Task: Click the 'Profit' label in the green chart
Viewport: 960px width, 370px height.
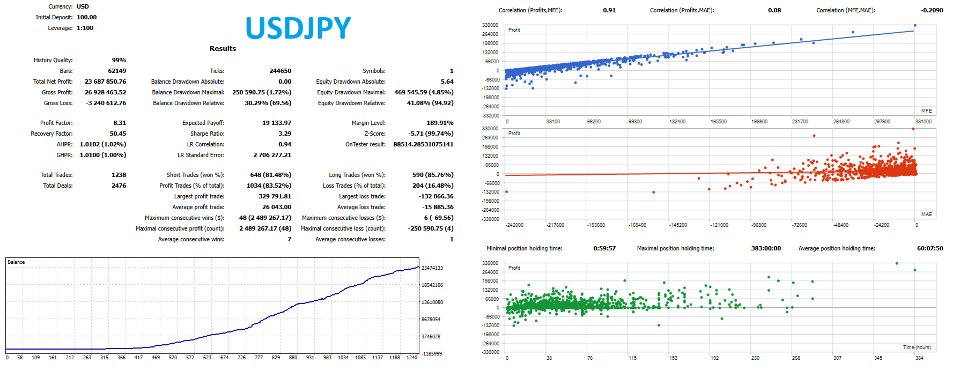Action: (x=515, y=268)
